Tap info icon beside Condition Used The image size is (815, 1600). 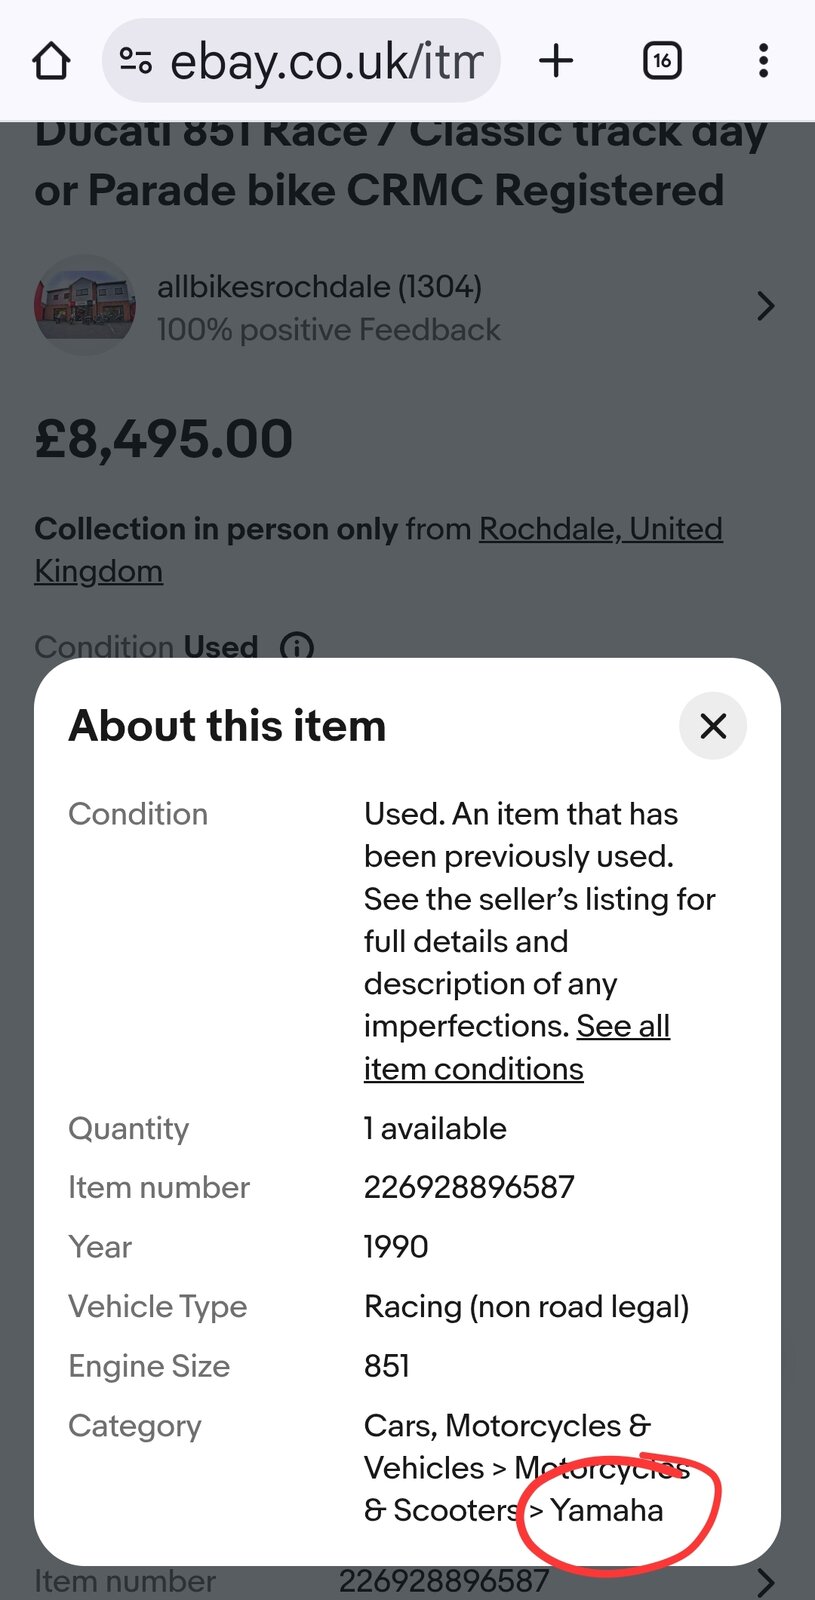point(297,647)
